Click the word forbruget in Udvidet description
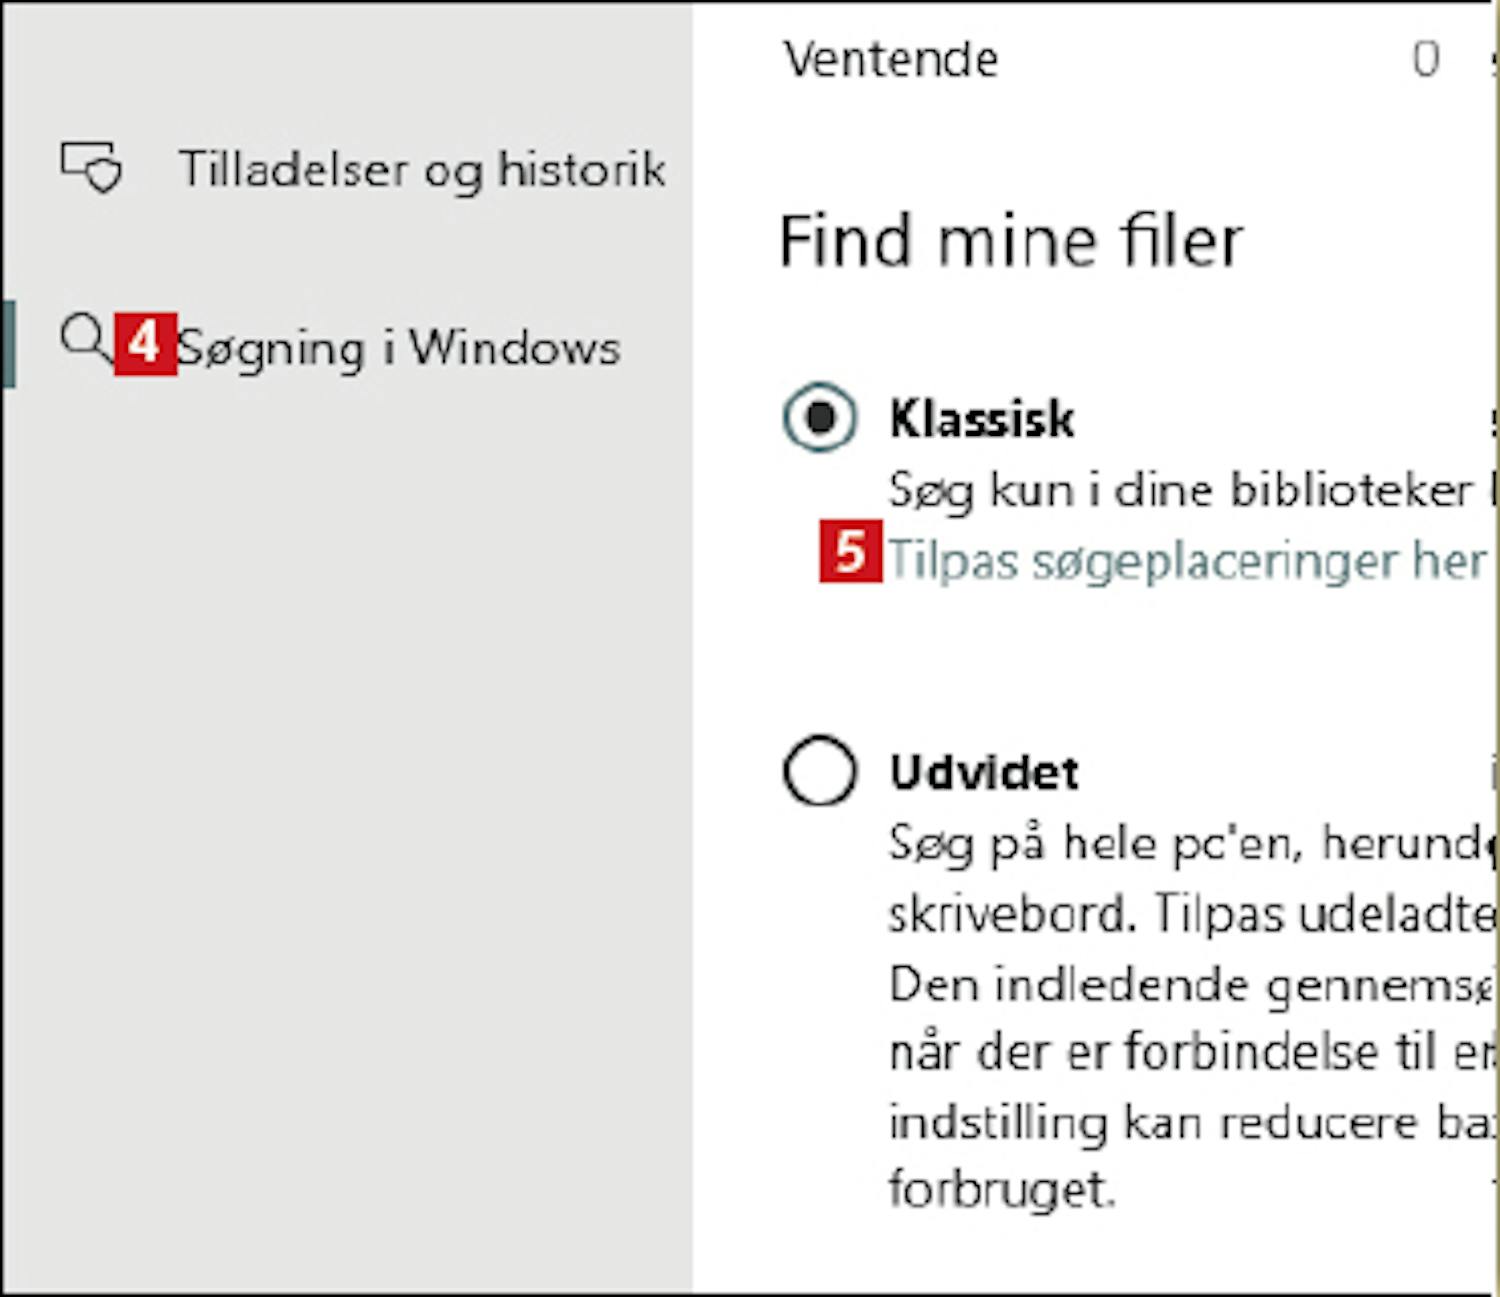The width and height of the screenshot is (1500, 1297). point(1001,1190)
